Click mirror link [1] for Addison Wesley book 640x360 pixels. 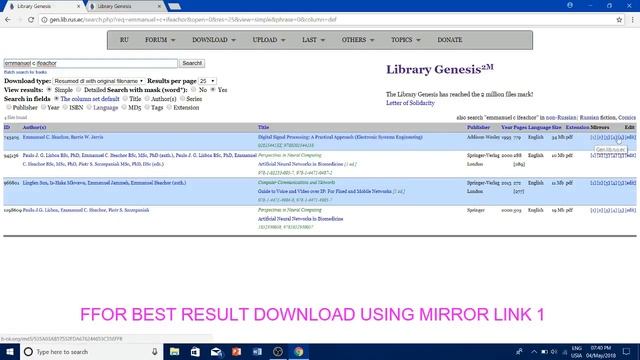coord(593,137)
